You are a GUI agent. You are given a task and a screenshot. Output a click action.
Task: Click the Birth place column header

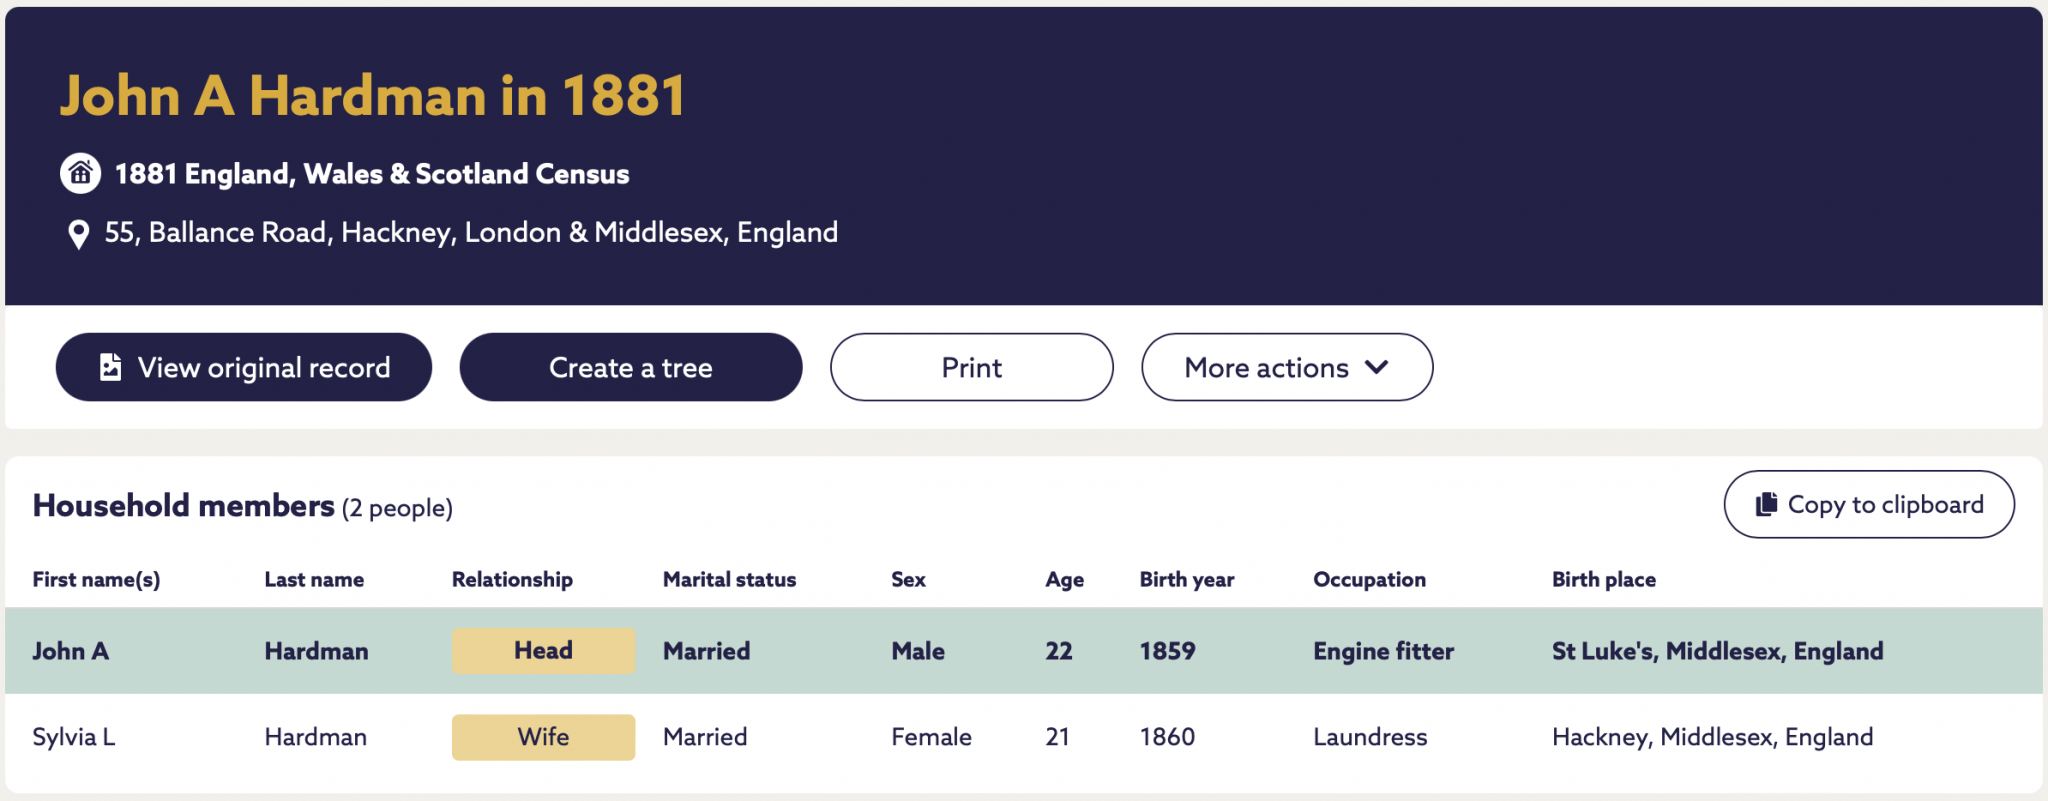(1604, 580)
